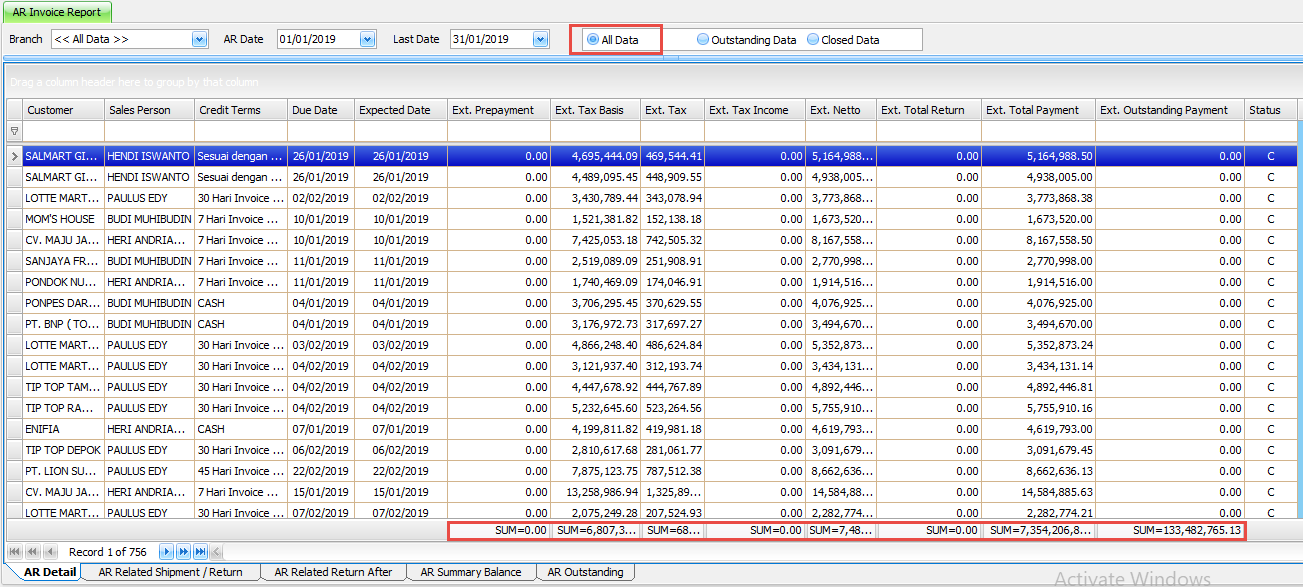Click total payment value 8,662,636.13
Image resolution: width=1303 pixels, height=587 pixels.
1039,471
